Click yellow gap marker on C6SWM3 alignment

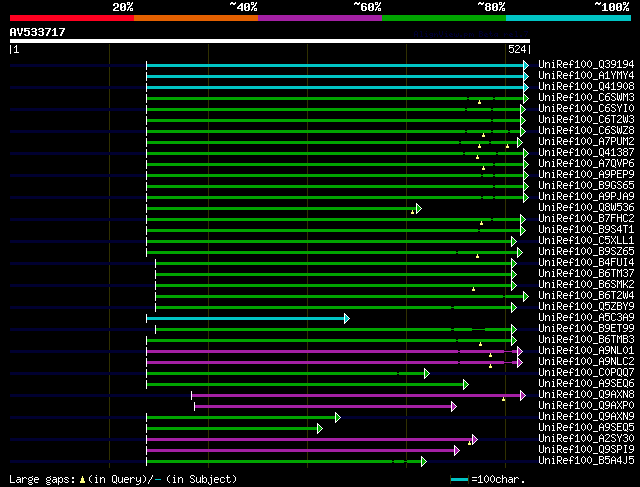(480, 102)
